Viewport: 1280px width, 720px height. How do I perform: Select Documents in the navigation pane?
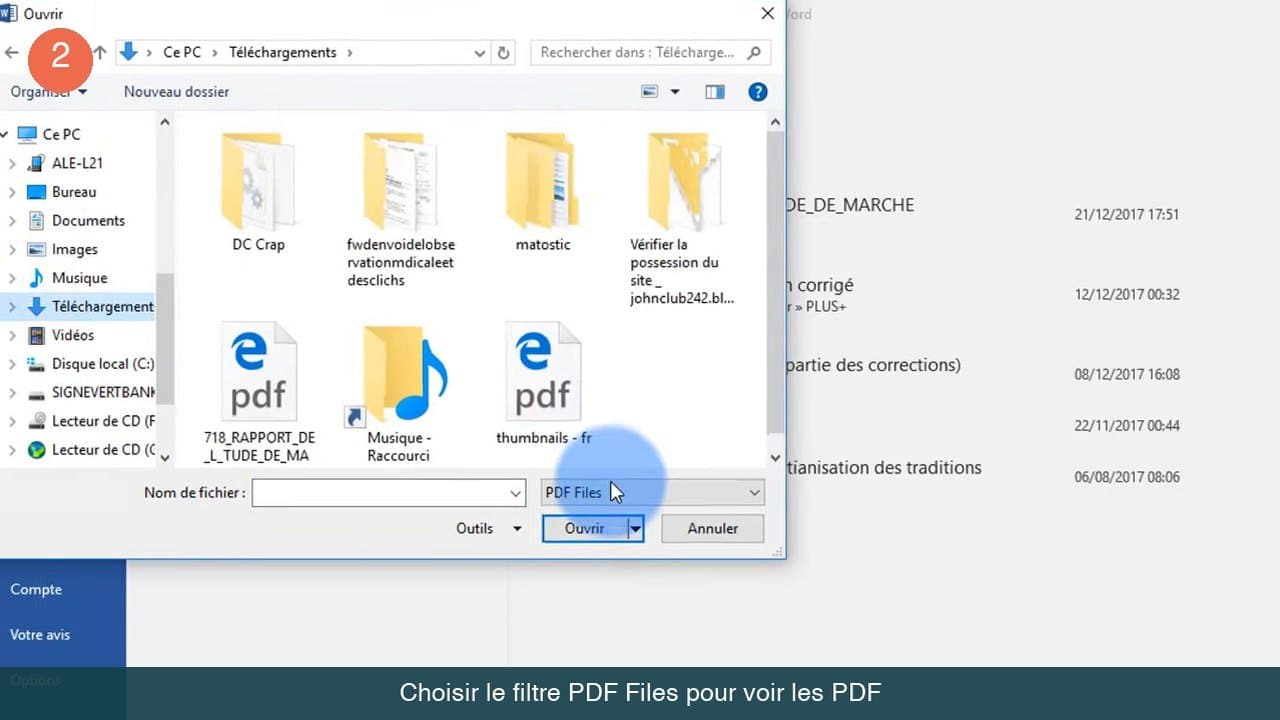88,221
